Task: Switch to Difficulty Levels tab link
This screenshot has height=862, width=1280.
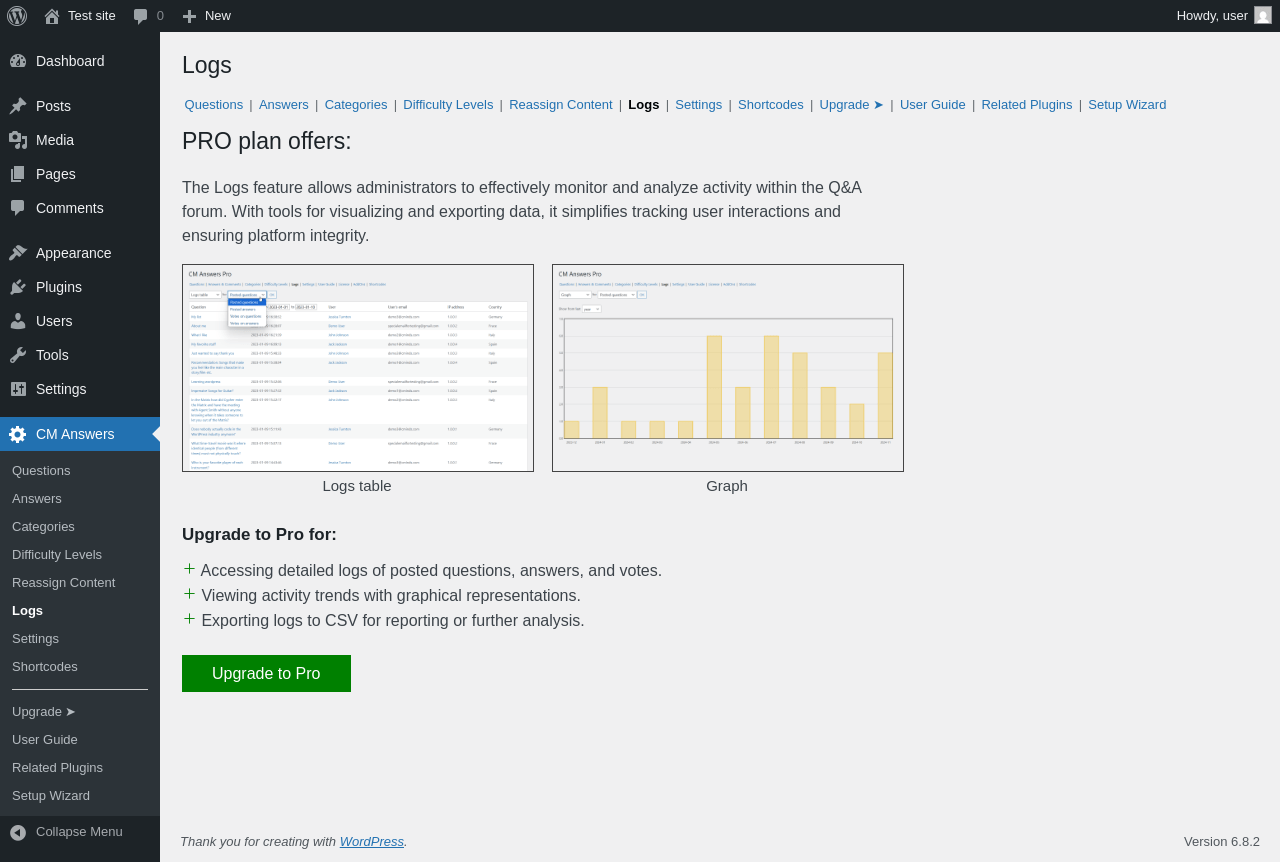Action: pyautogui.click(x=448, y=104)
